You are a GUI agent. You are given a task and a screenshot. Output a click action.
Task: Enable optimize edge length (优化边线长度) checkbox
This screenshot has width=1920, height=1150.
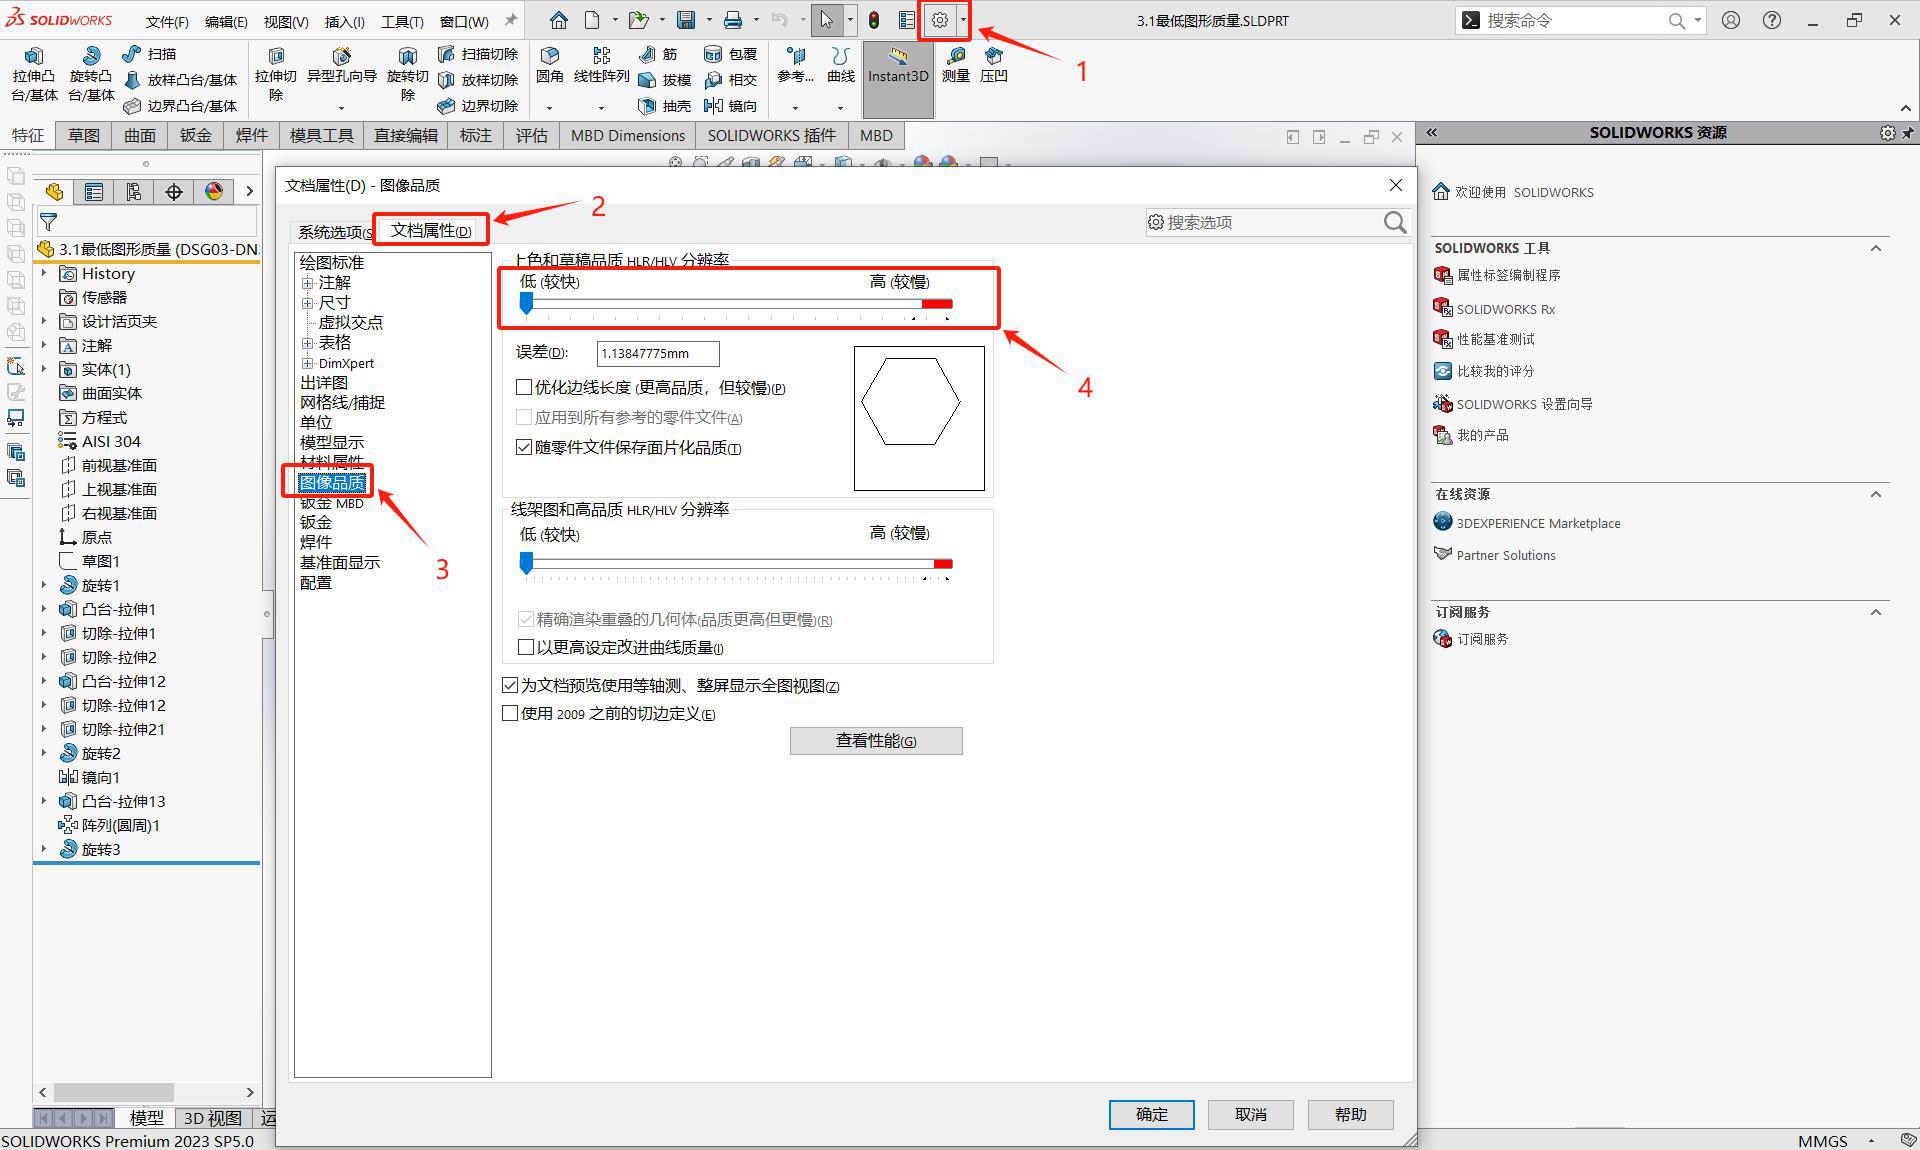click(524, 387)
